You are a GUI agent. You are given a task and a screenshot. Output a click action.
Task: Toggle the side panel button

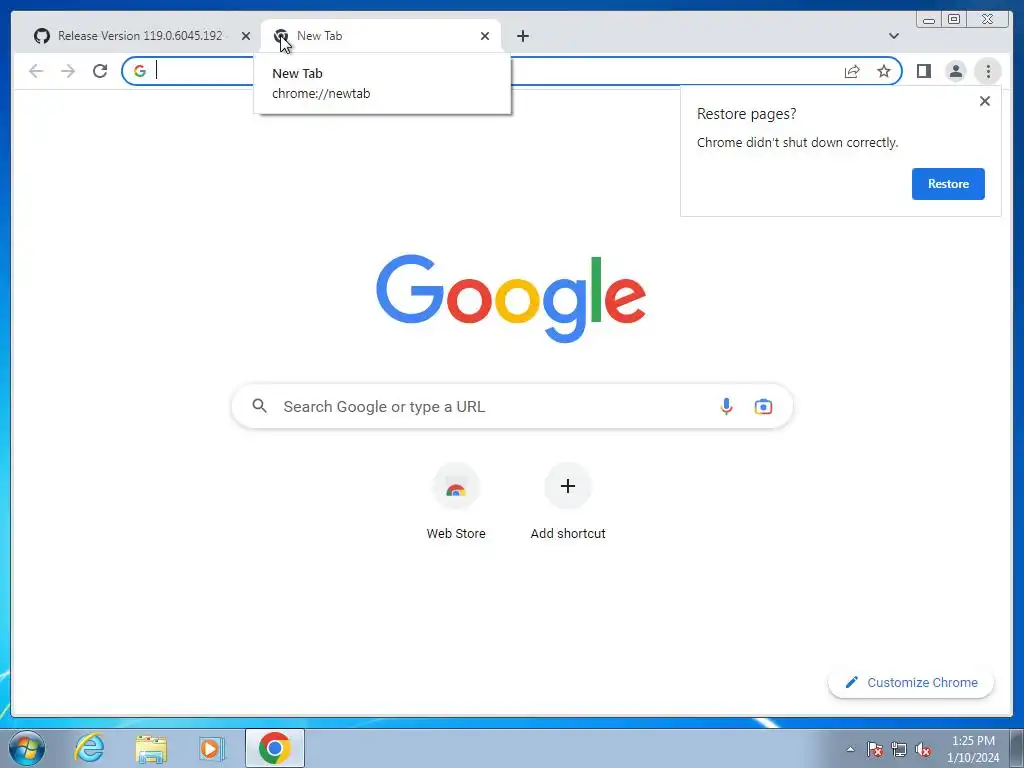[923, 71]
